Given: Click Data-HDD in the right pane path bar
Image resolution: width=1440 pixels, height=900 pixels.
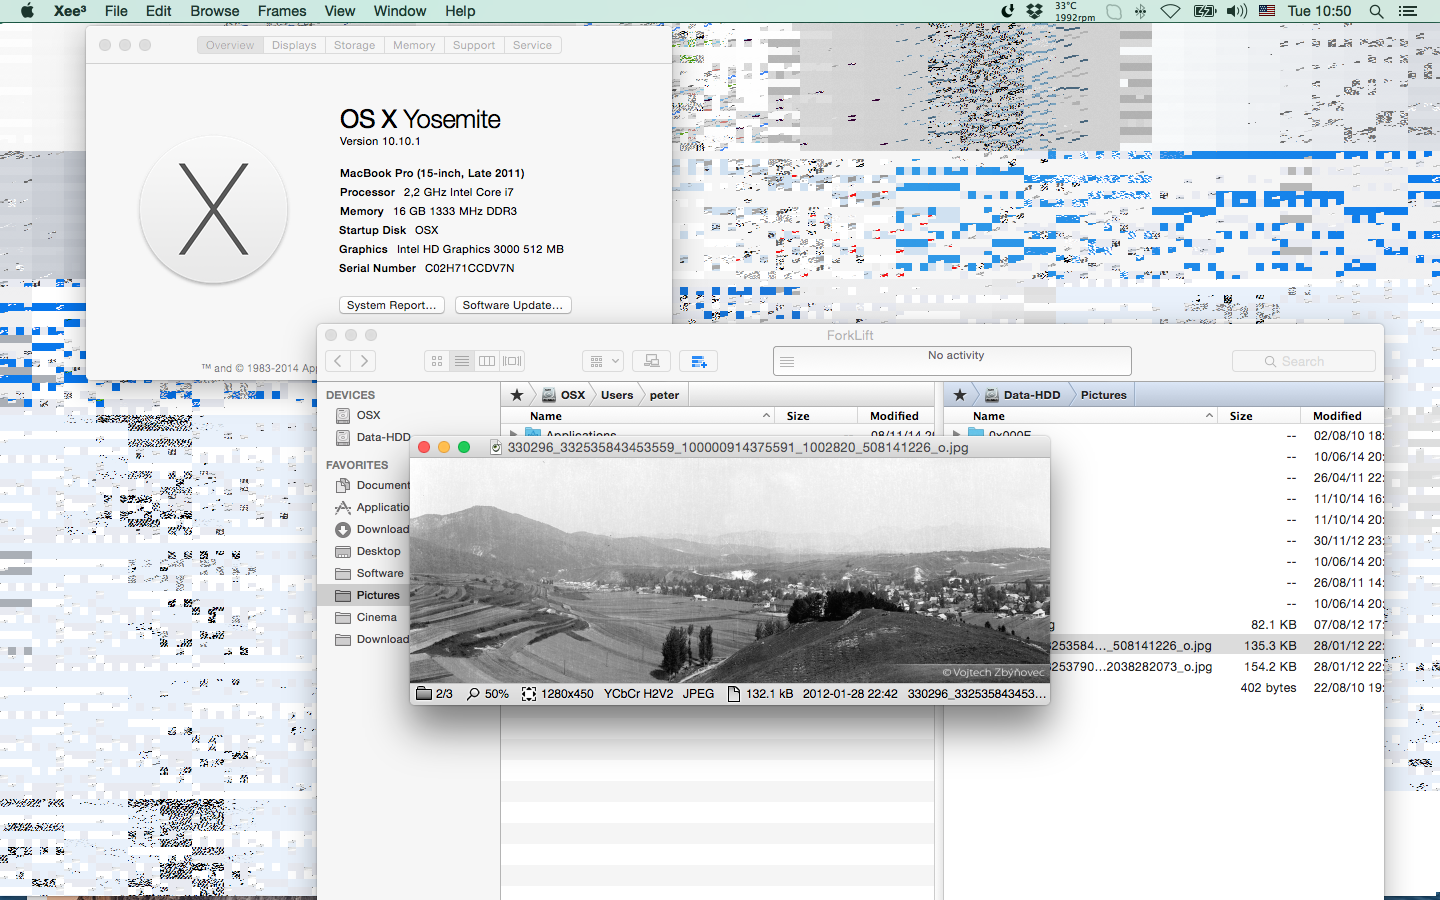Looking at the screenshot, I should pos(1021,395).
